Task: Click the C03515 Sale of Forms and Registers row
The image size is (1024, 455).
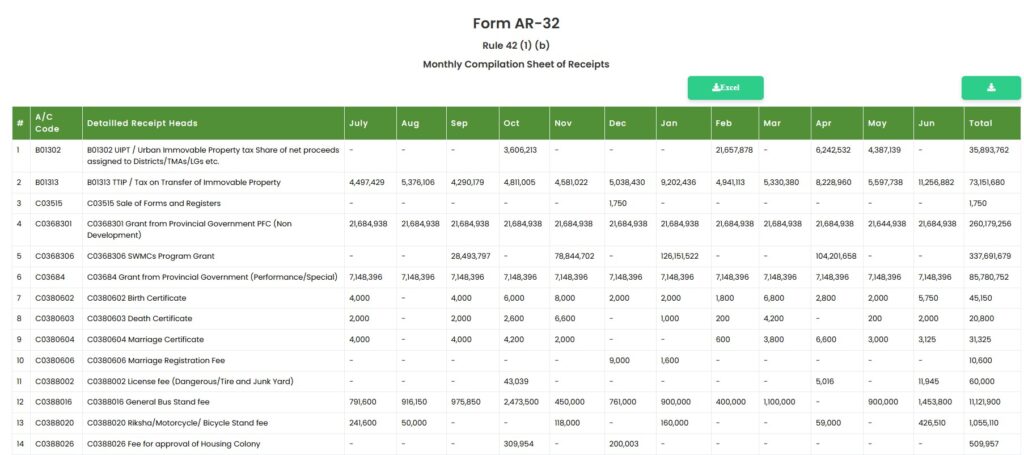Action: point(516,204)
